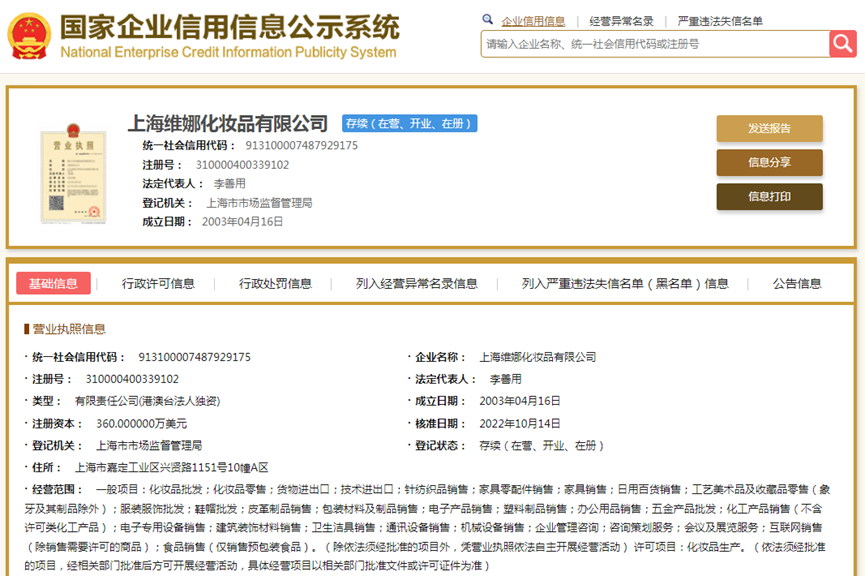The image size is (865, 576).
Task: Open the 行政处罚信息 tab
Action: (275, 284)
